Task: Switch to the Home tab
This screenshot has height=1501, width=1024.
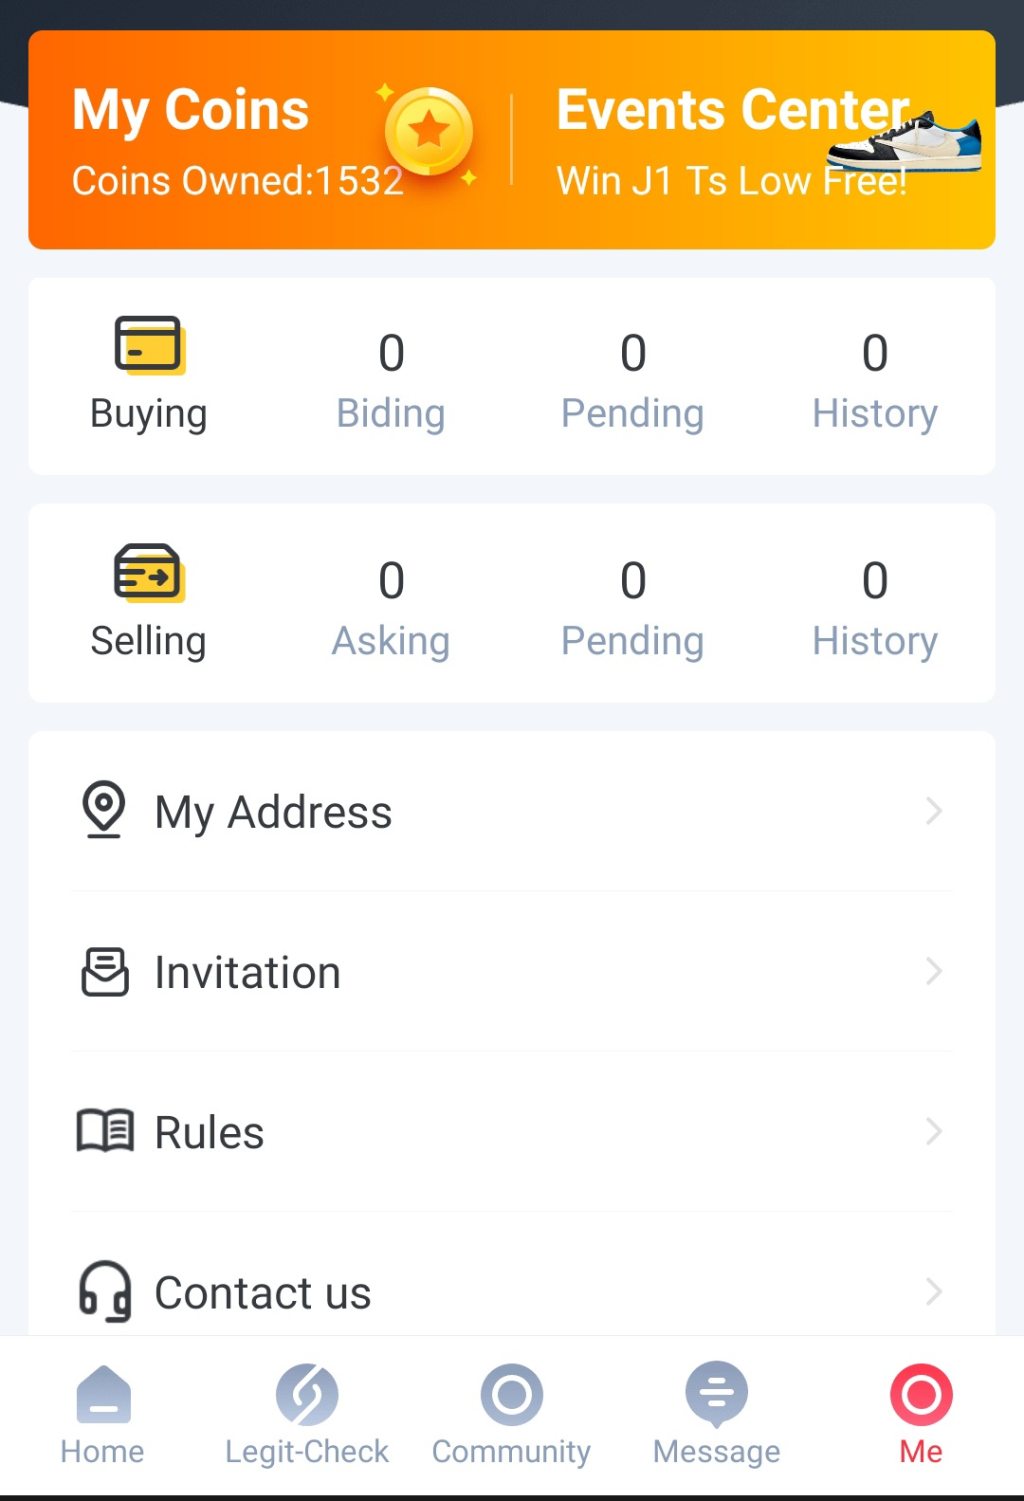Action: click(x=102, y=1413)
